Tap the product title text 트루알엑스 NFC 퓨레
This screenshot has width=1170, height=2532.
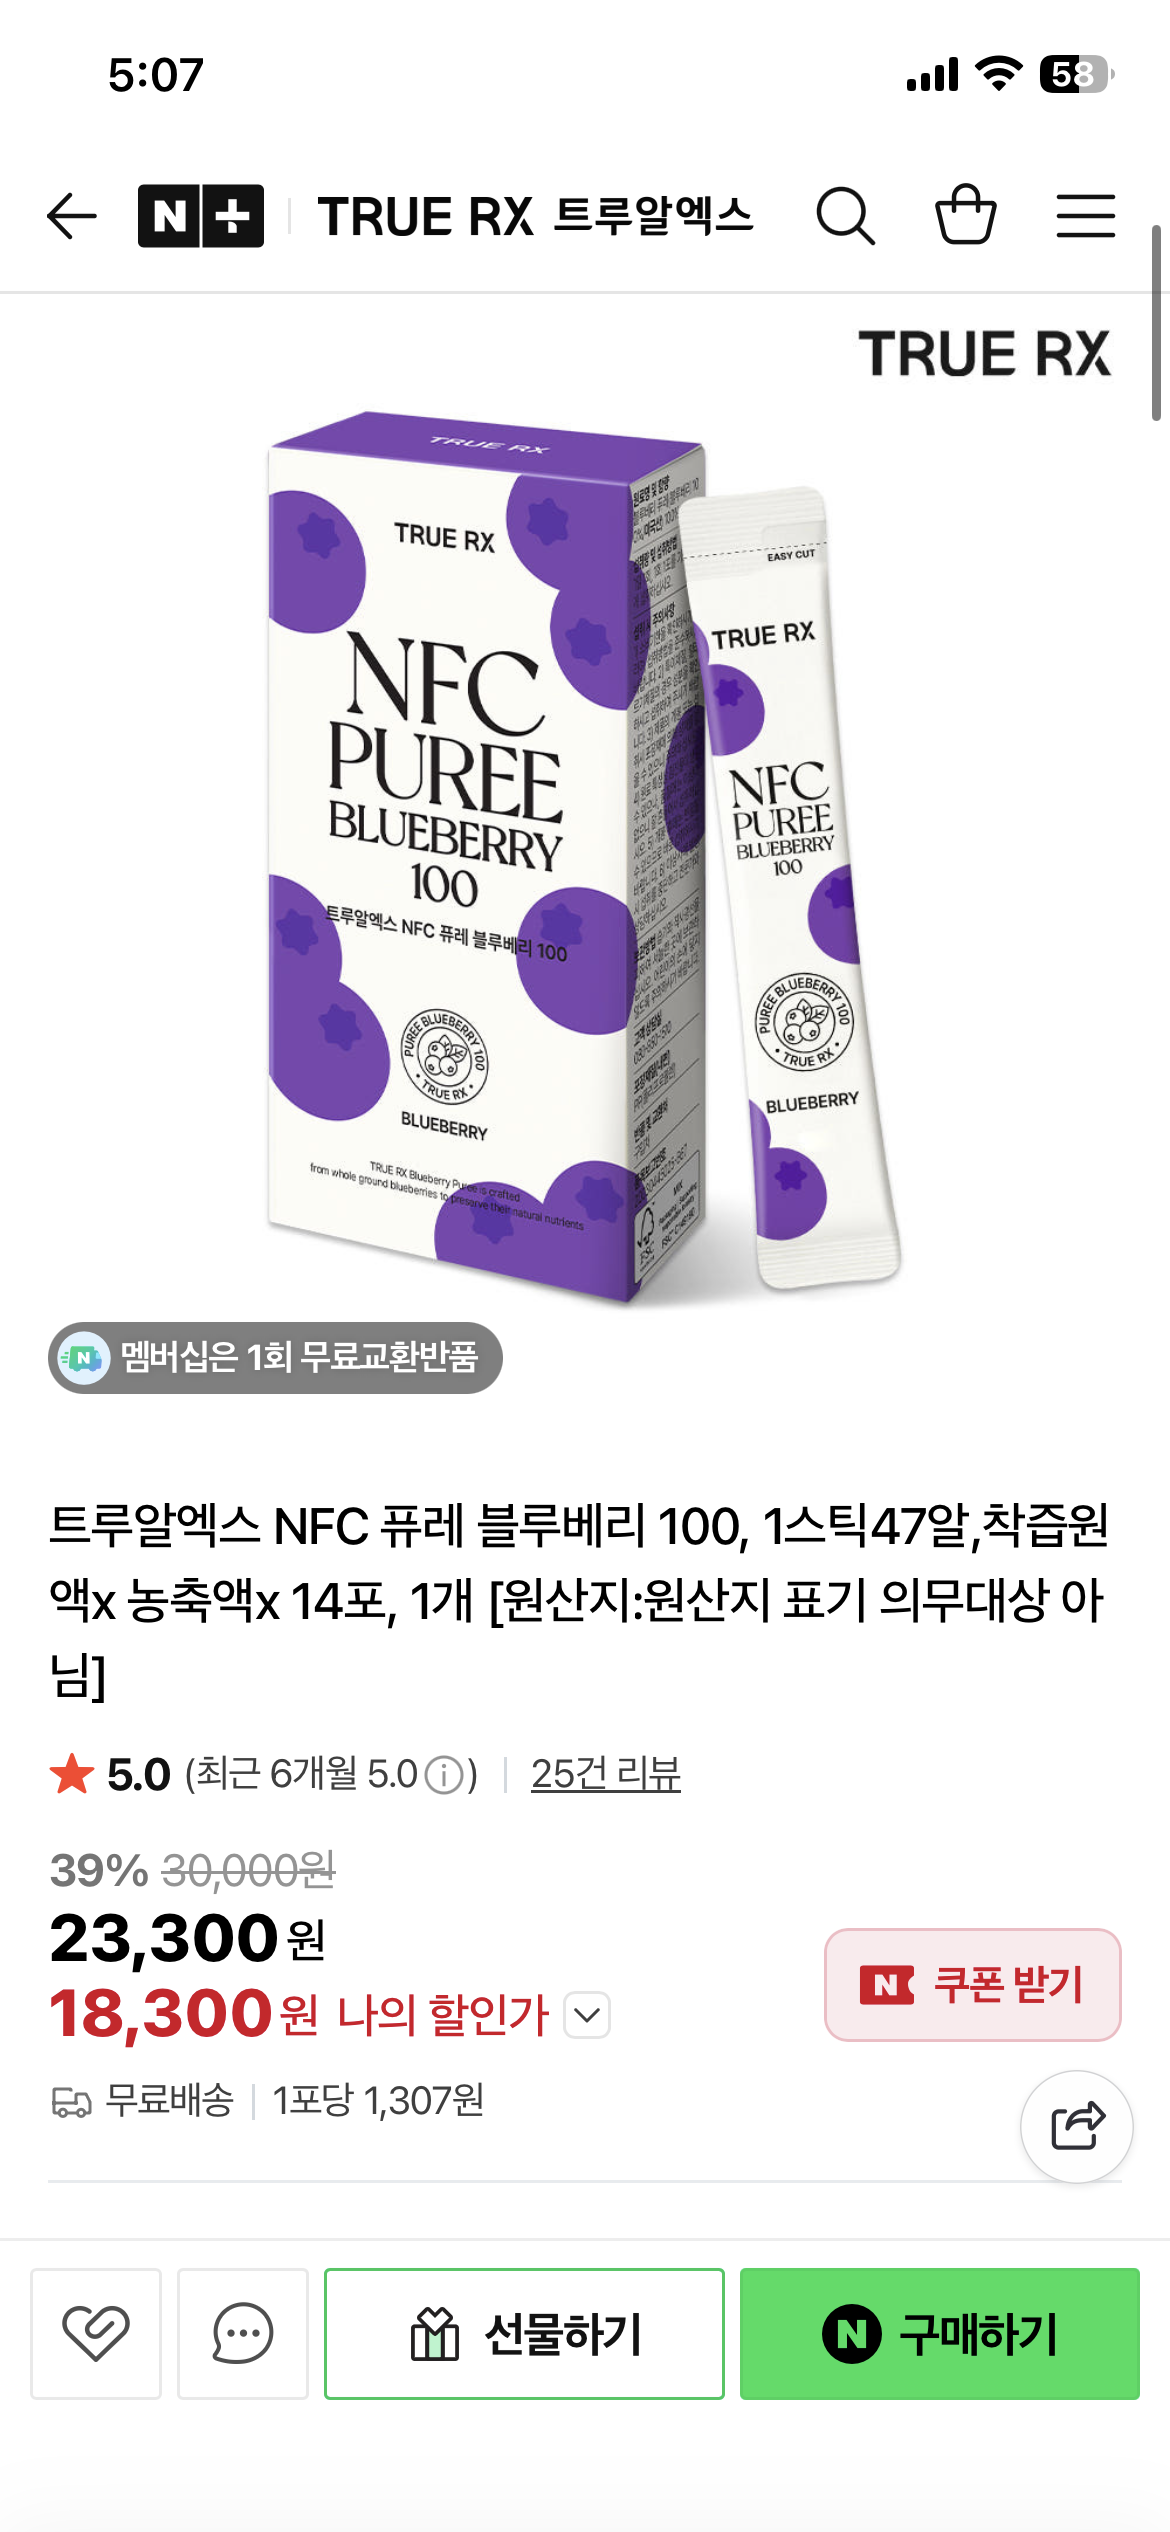579,1600
